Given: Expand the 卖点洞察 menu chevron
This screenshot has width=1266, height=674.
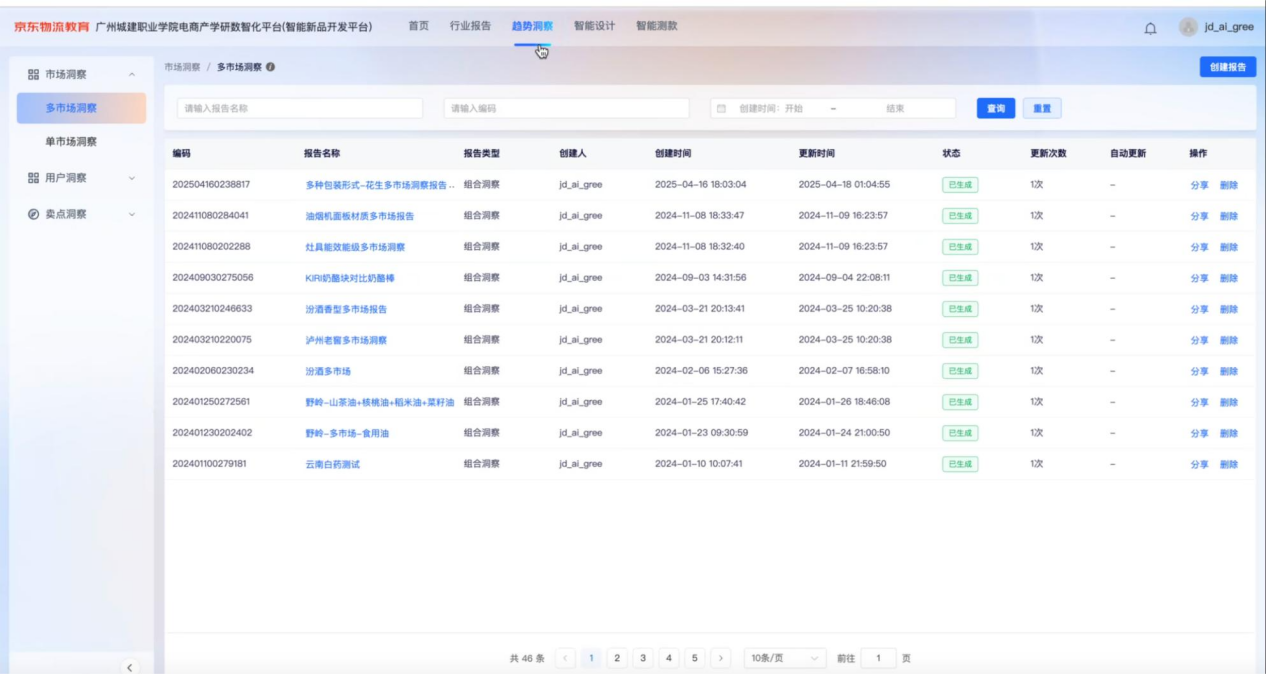Looking at the screenshot, I should coord(132,214).
